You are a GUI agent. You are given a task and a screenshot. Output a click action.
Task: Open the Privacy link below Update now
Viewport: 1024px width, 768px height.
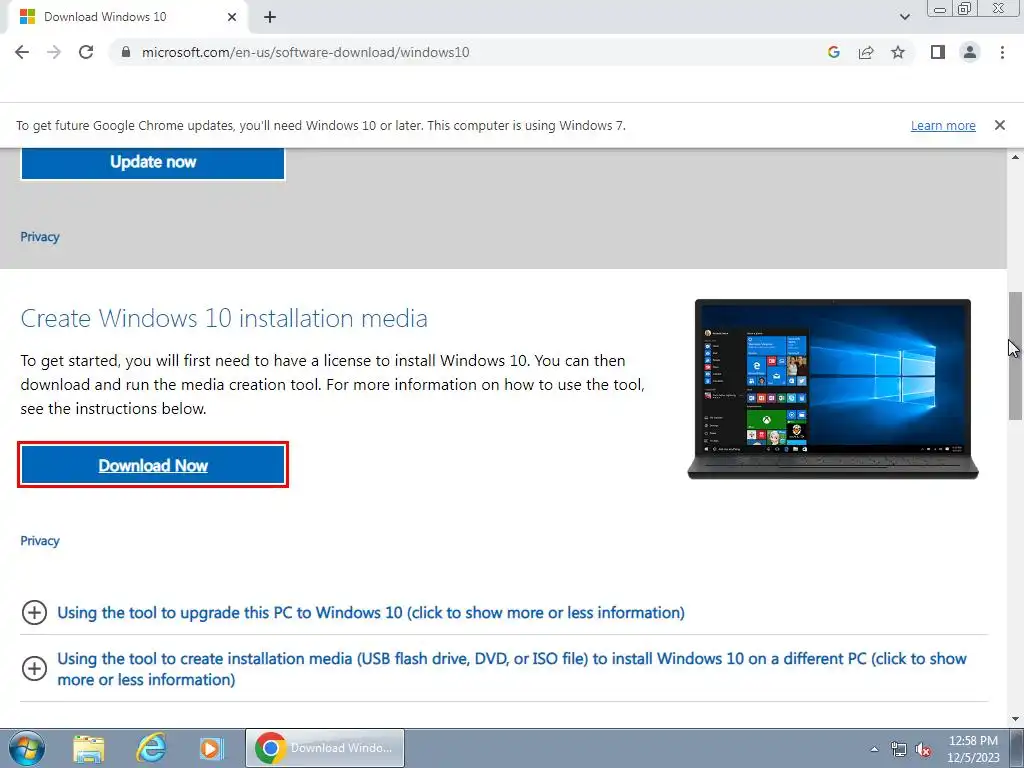tap(40, 237)
